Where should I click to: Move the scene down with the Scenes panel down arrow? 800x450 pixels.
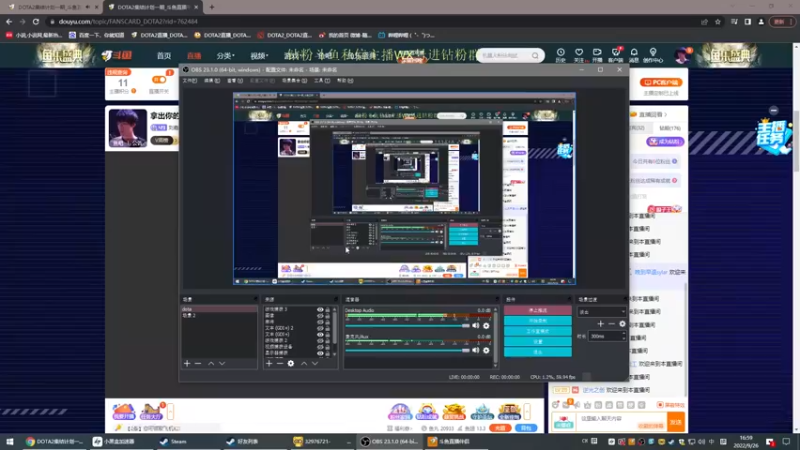[222, 363]
